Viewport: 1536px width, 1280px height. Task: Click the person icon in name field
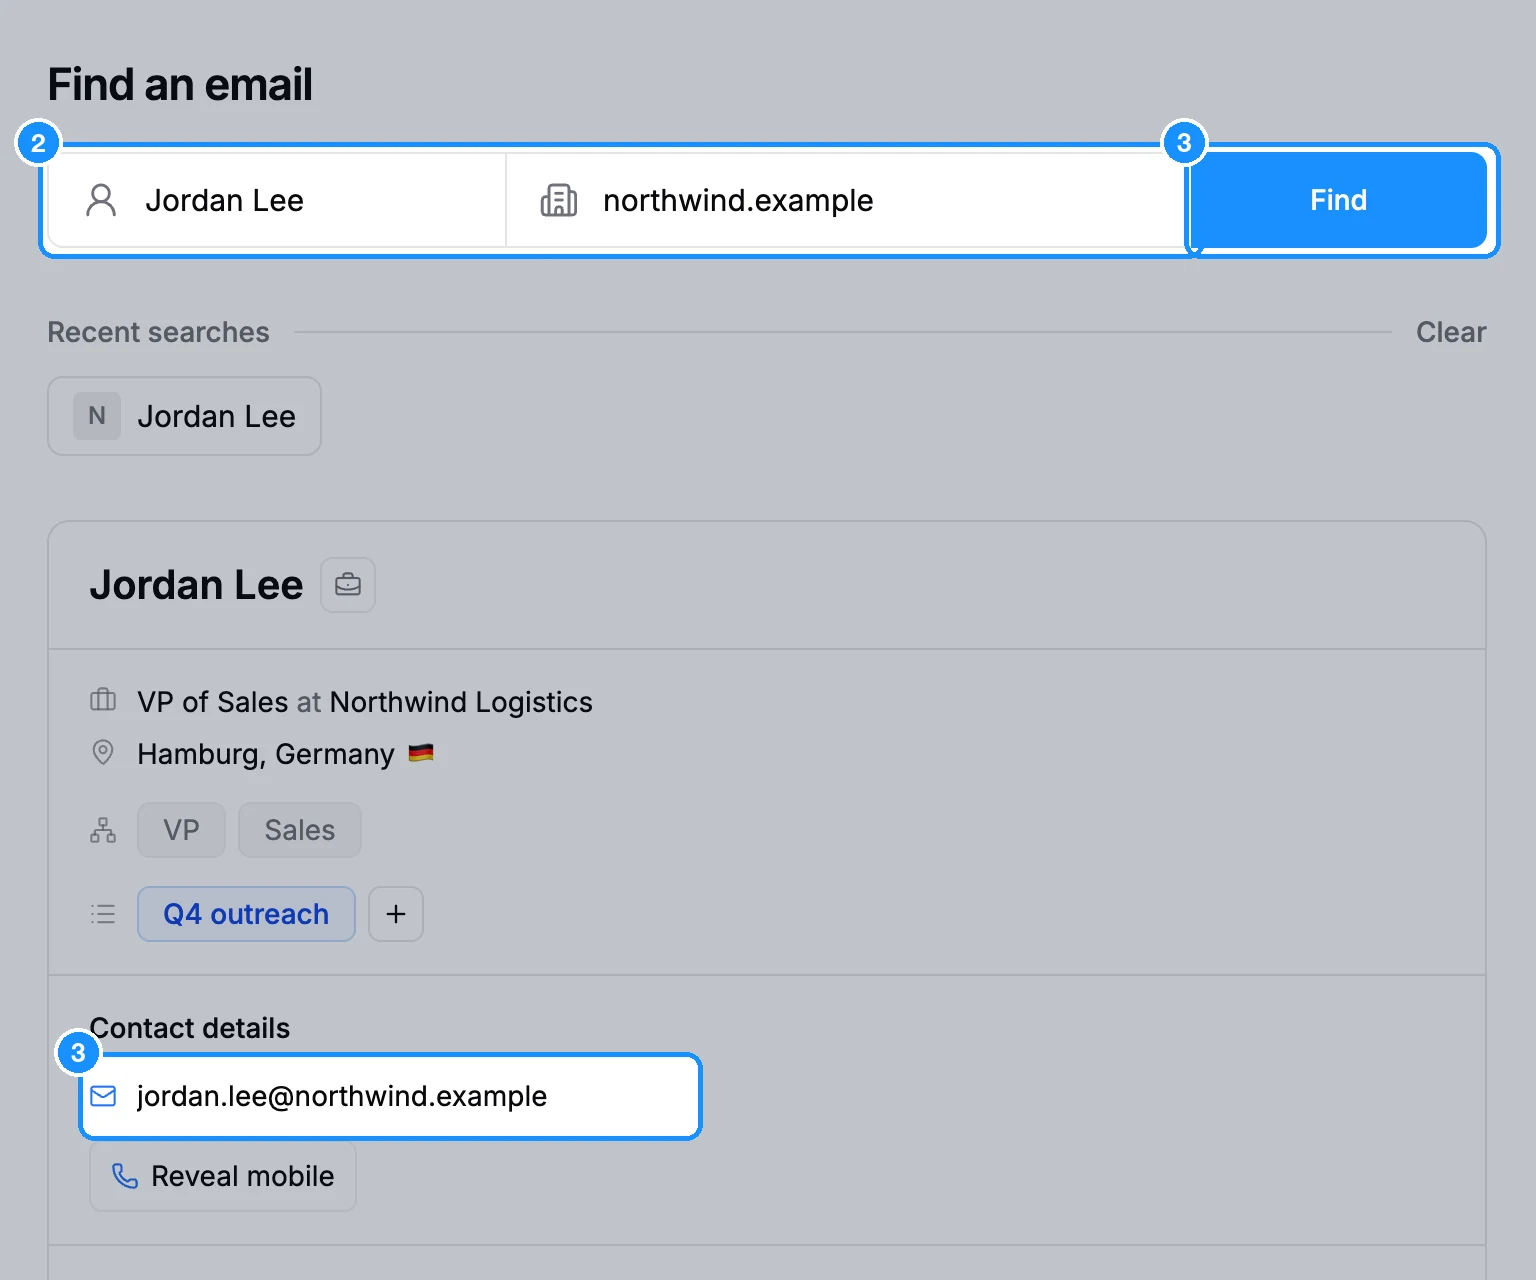[x=101, y=200]
